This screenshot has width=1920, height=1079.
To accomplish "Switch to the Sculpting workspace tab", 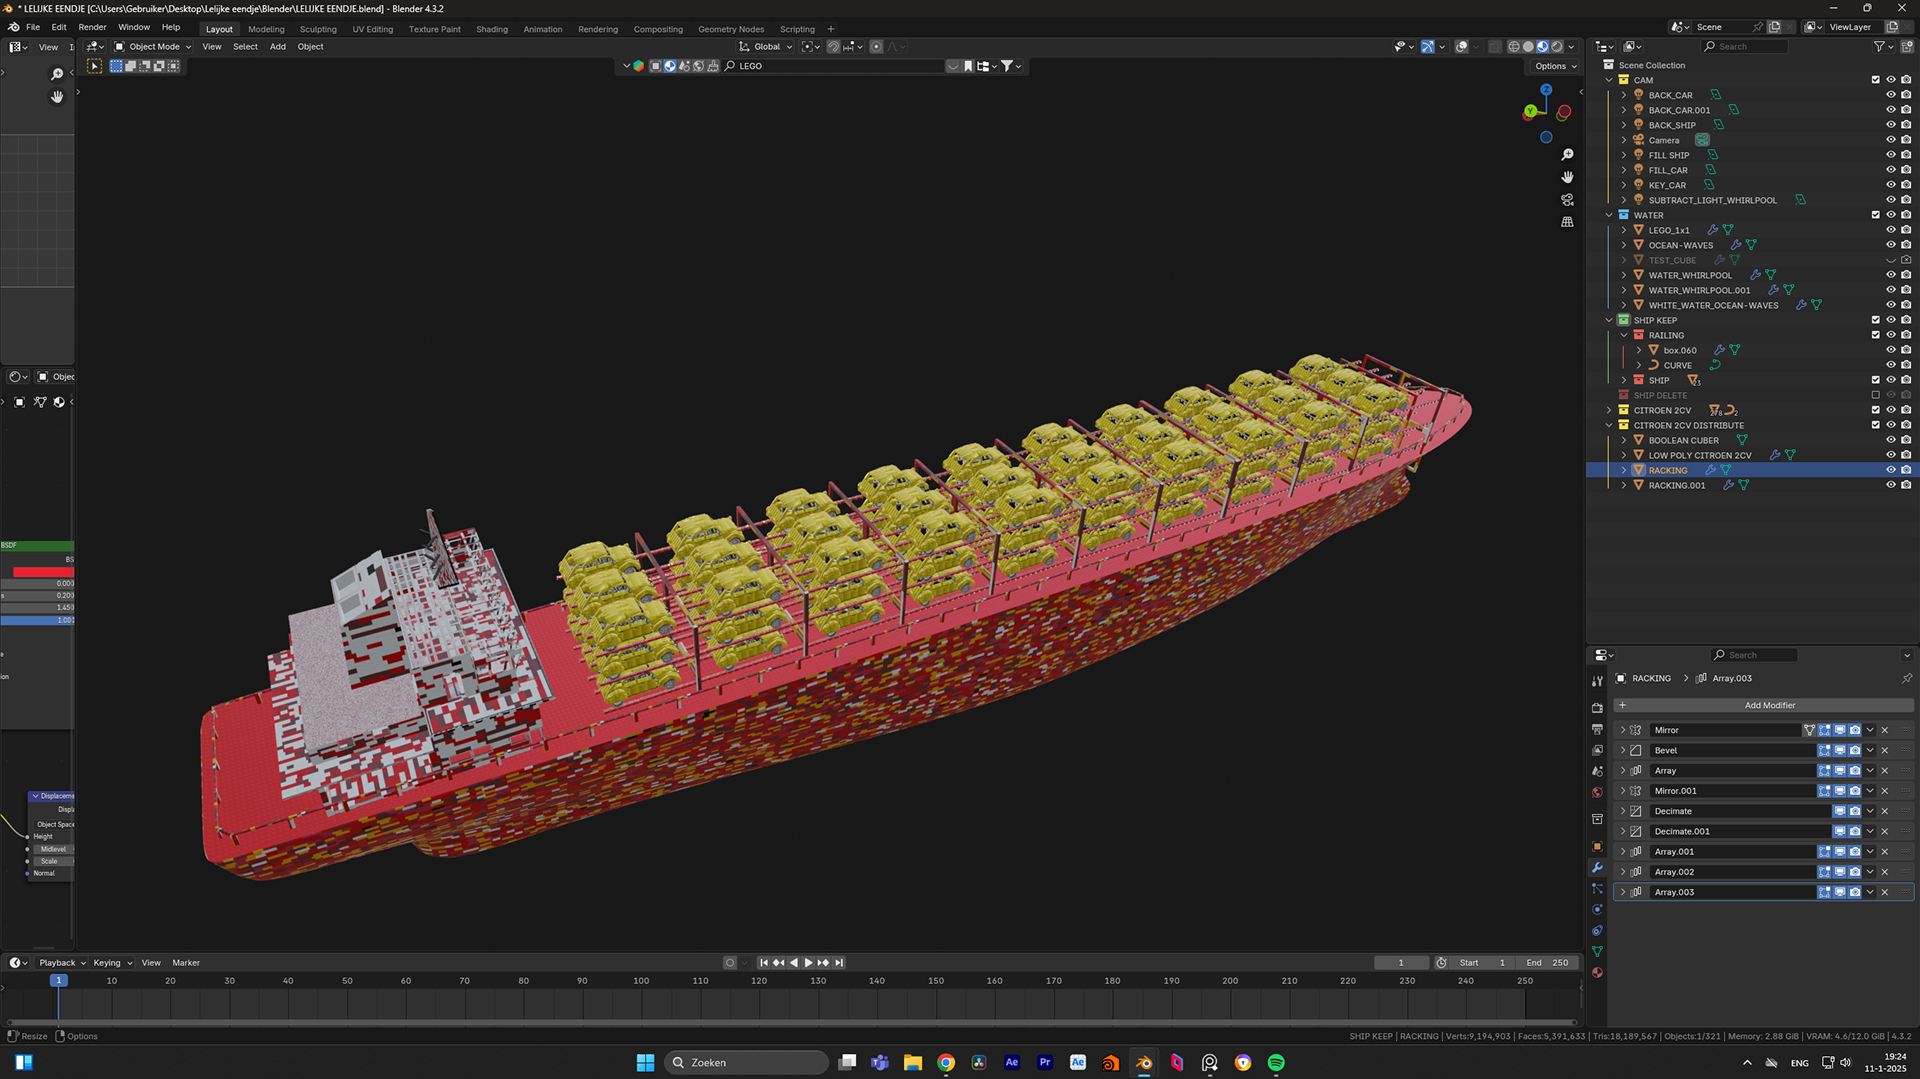I will click(318, 29).
